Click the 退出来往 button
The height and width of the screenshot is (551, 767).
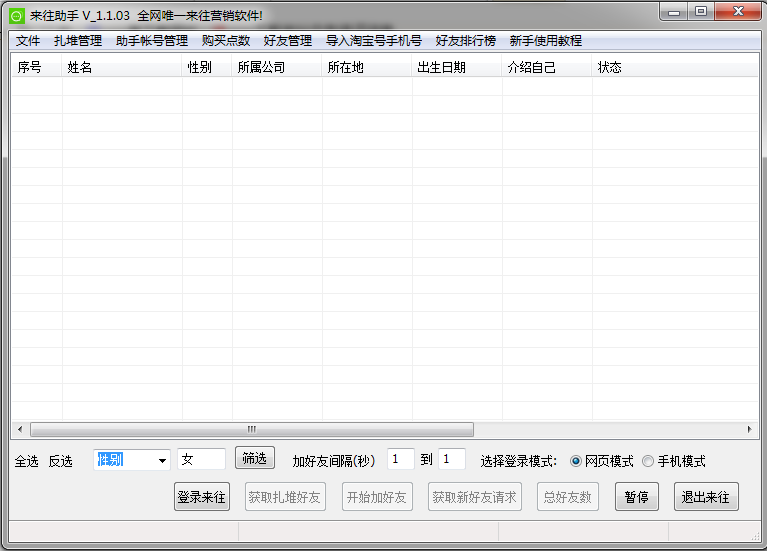tap(705, 497)
